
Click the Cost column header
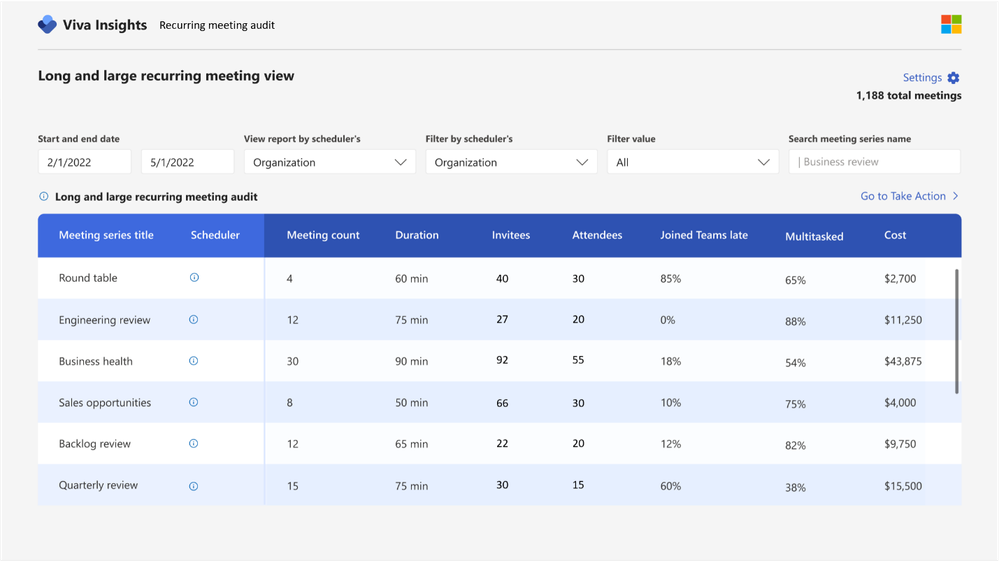[x=895, y=236]
